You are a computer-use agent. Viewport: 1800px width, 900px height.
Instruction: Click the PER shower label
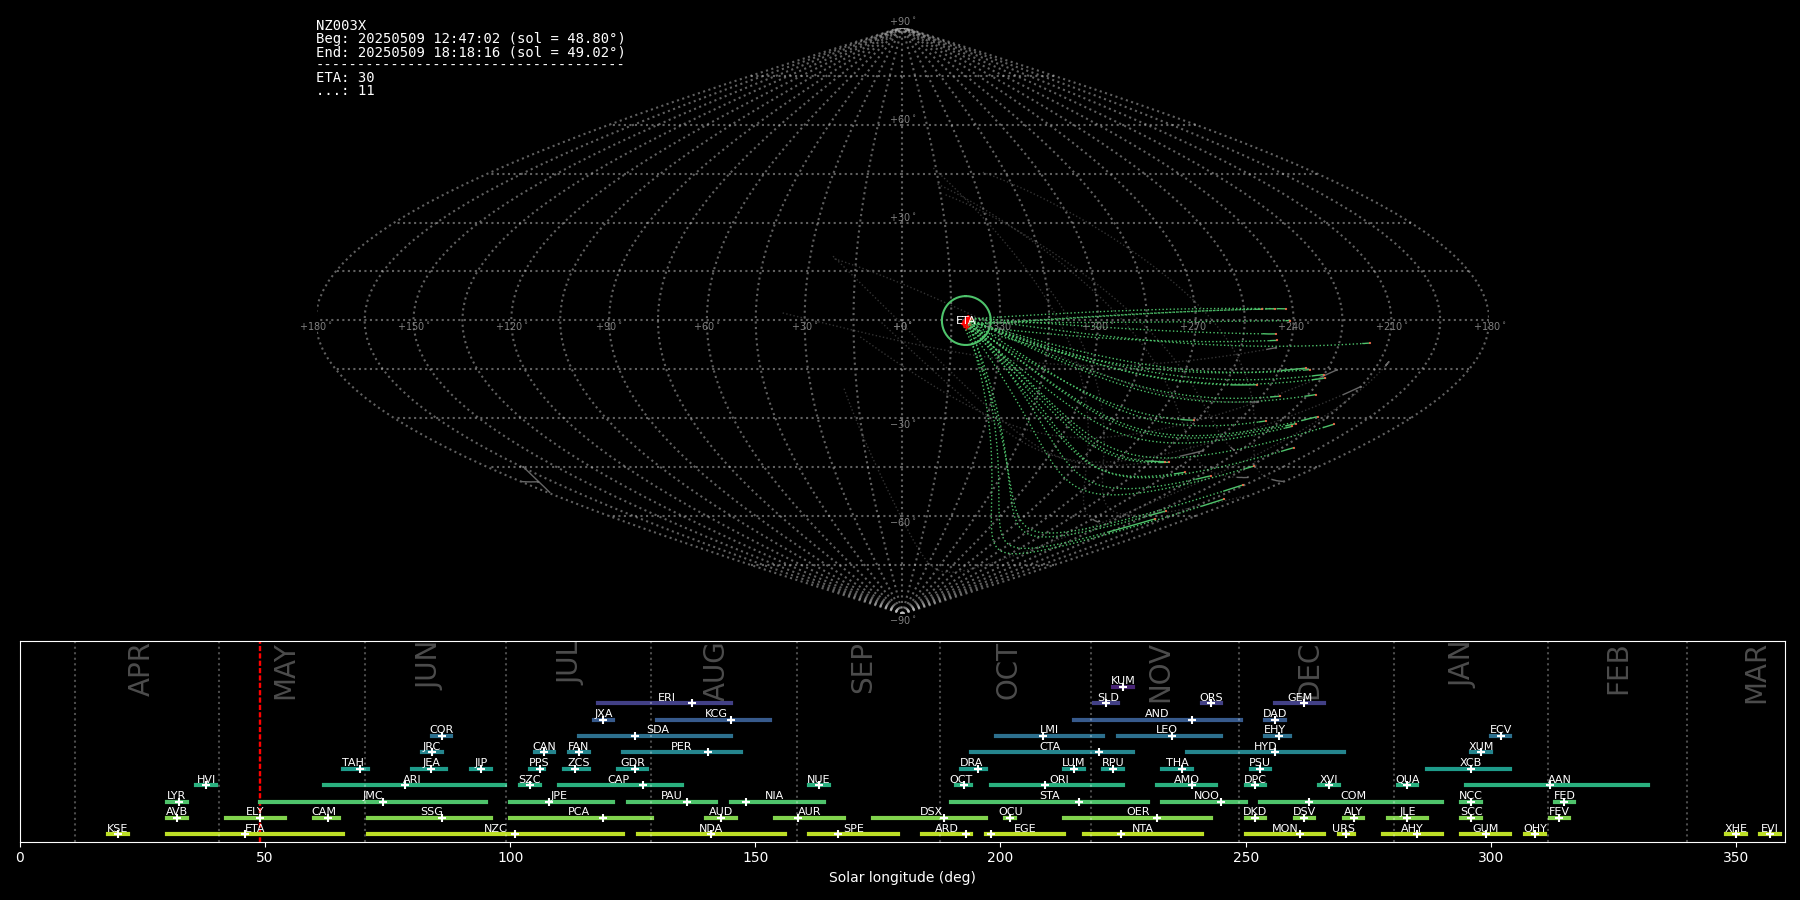[681, 746]
